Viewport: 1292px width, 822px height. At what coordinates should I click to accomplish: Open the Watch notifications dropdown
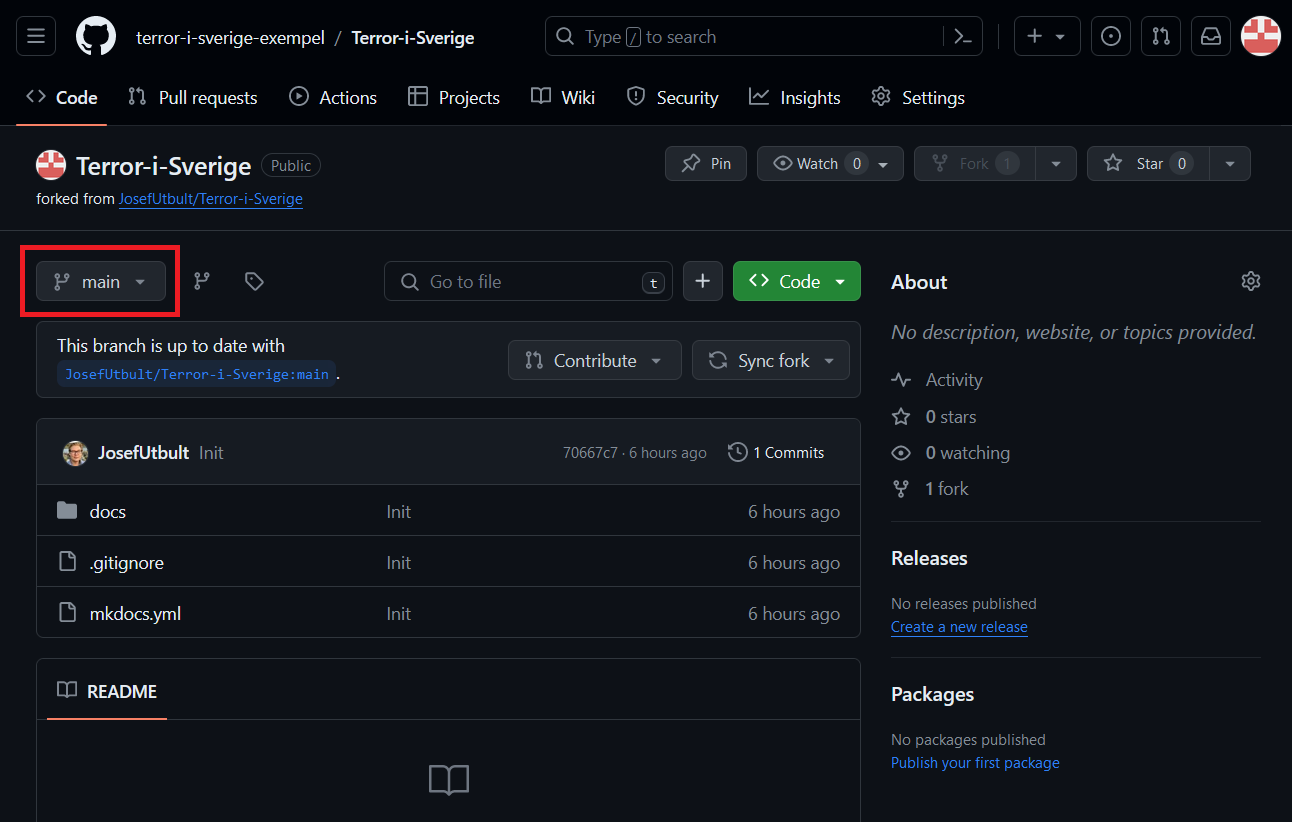(x=830, y=164)
